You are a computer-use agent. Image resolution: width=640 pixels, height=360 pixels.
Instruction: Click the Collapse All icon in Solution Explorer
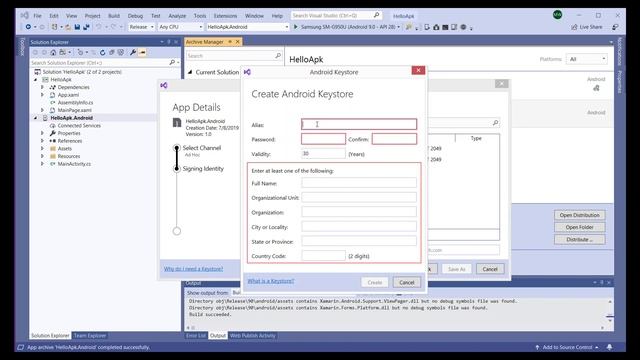[x=111, y=53]
